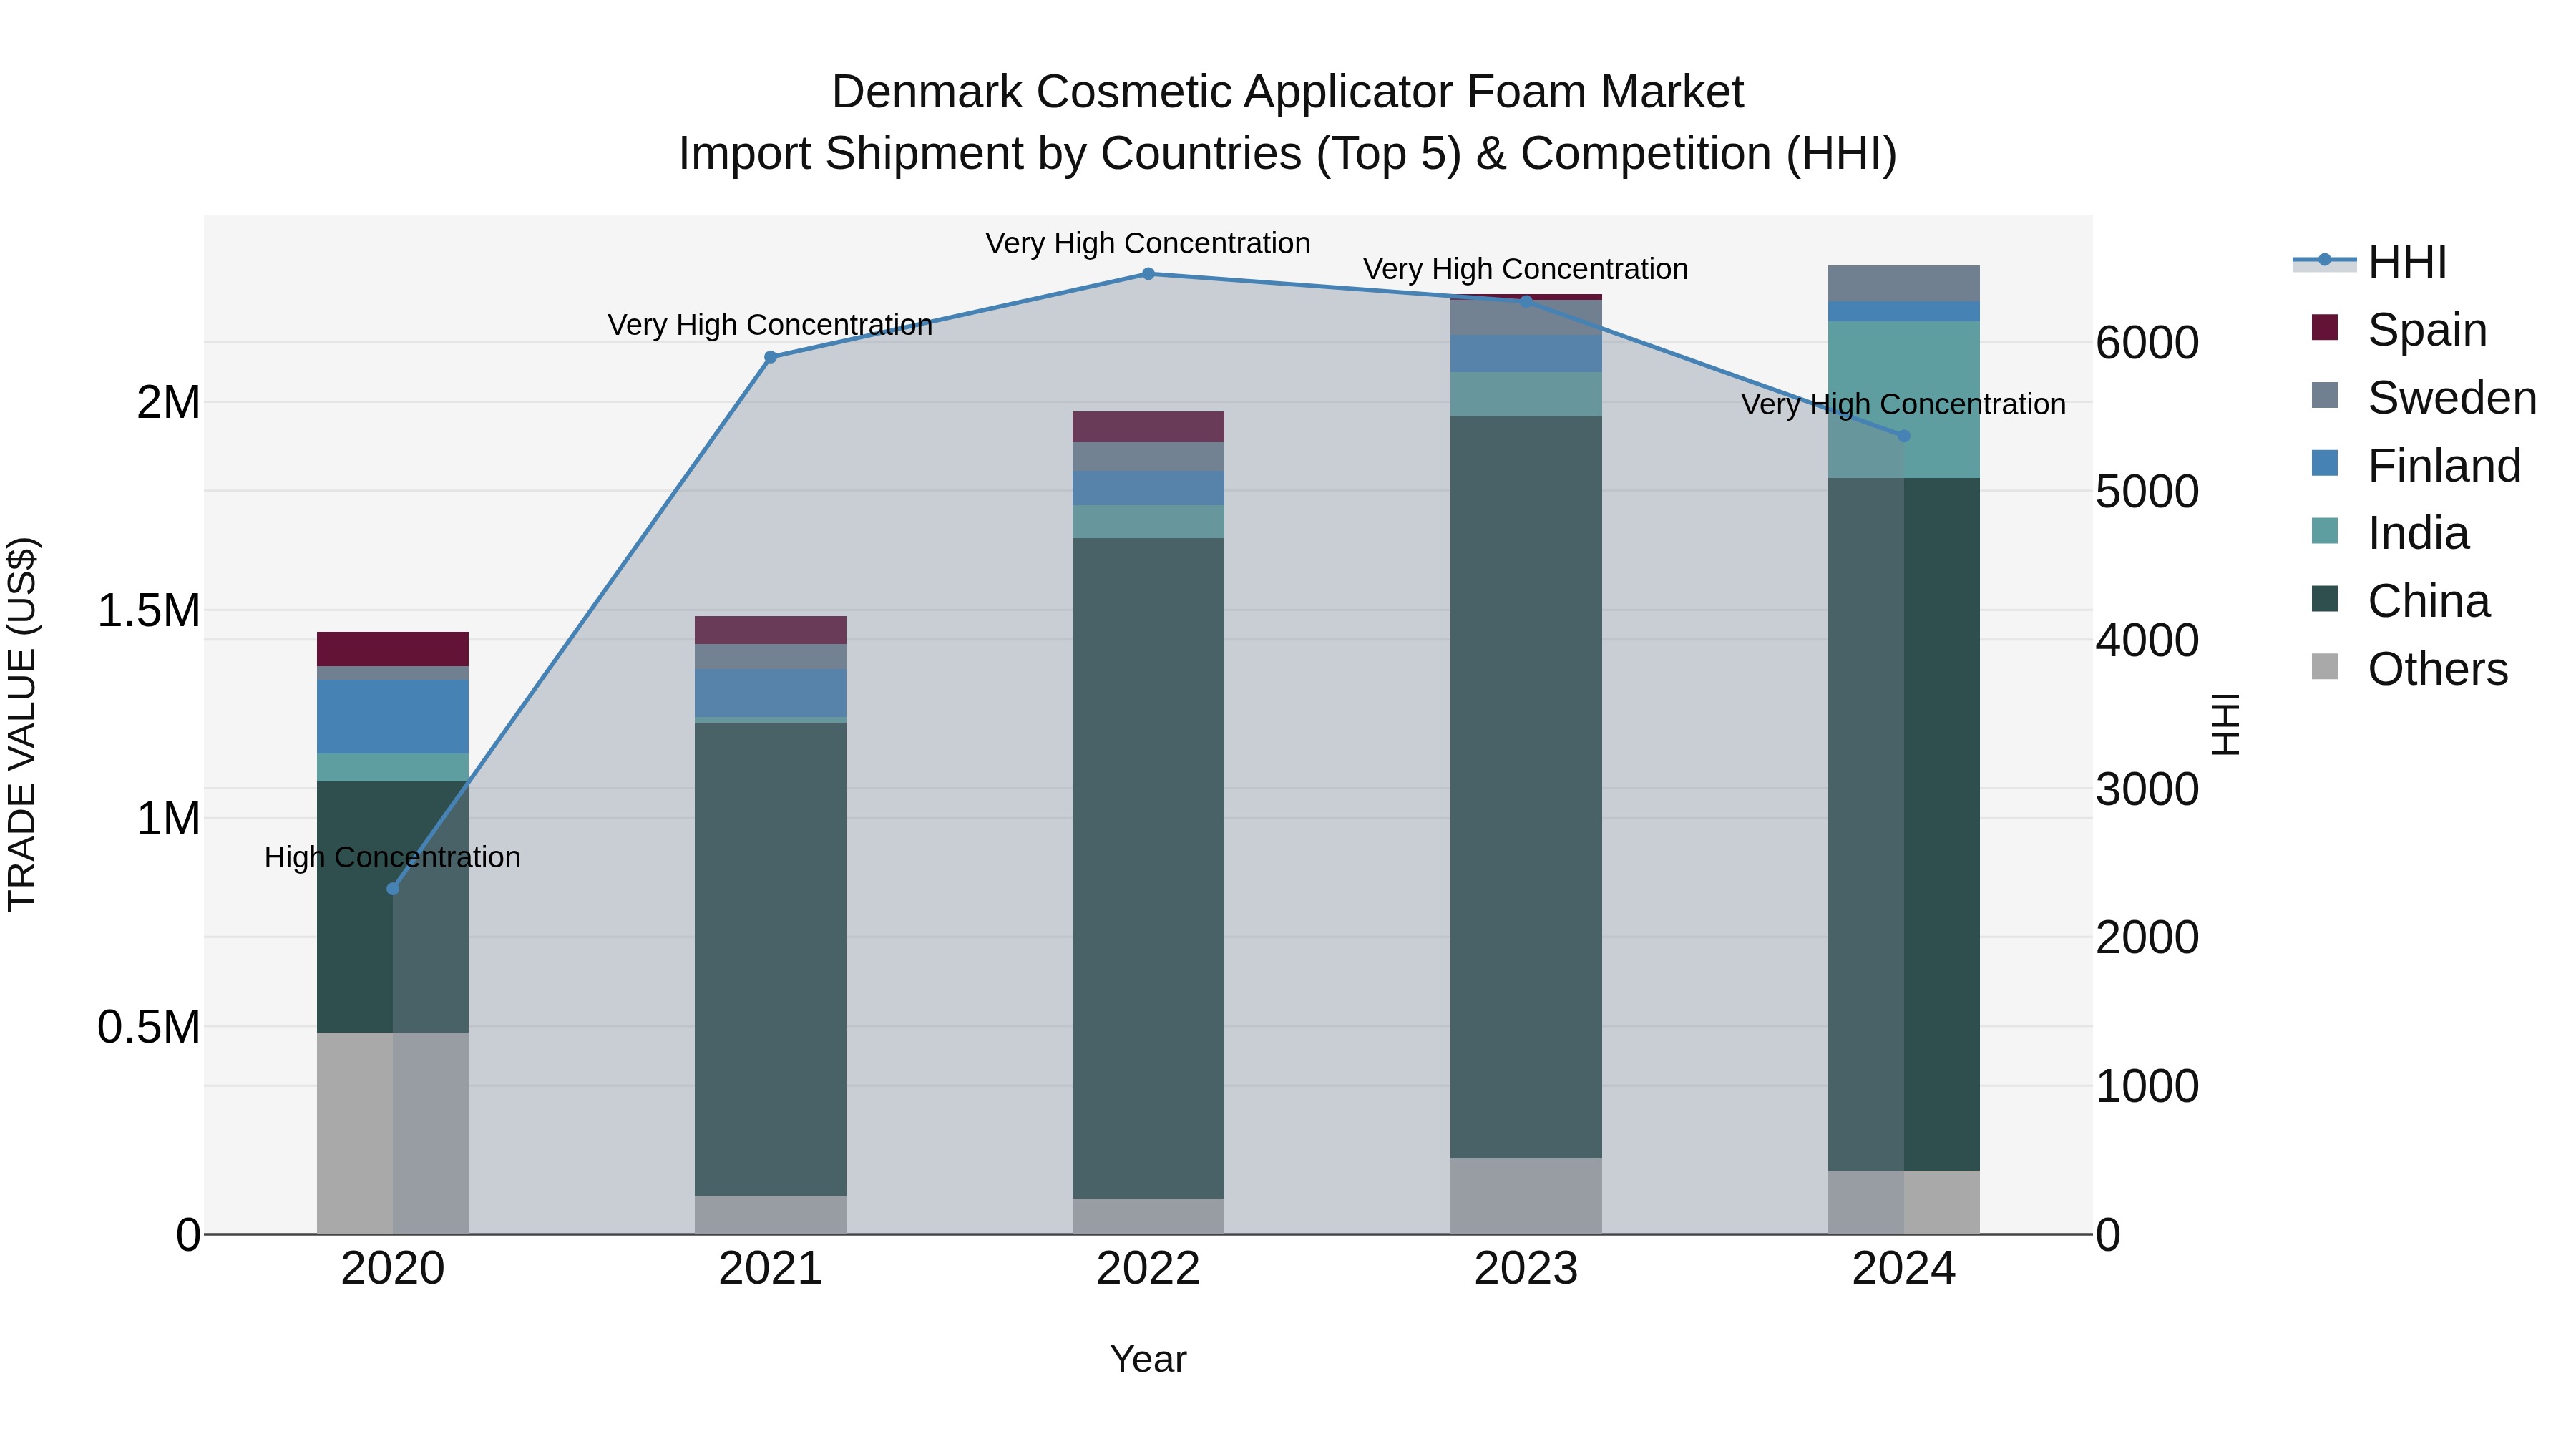Click the Others segment in the 2020 bar
Screen dimensions: 2576x1449
click(393, 1133)
